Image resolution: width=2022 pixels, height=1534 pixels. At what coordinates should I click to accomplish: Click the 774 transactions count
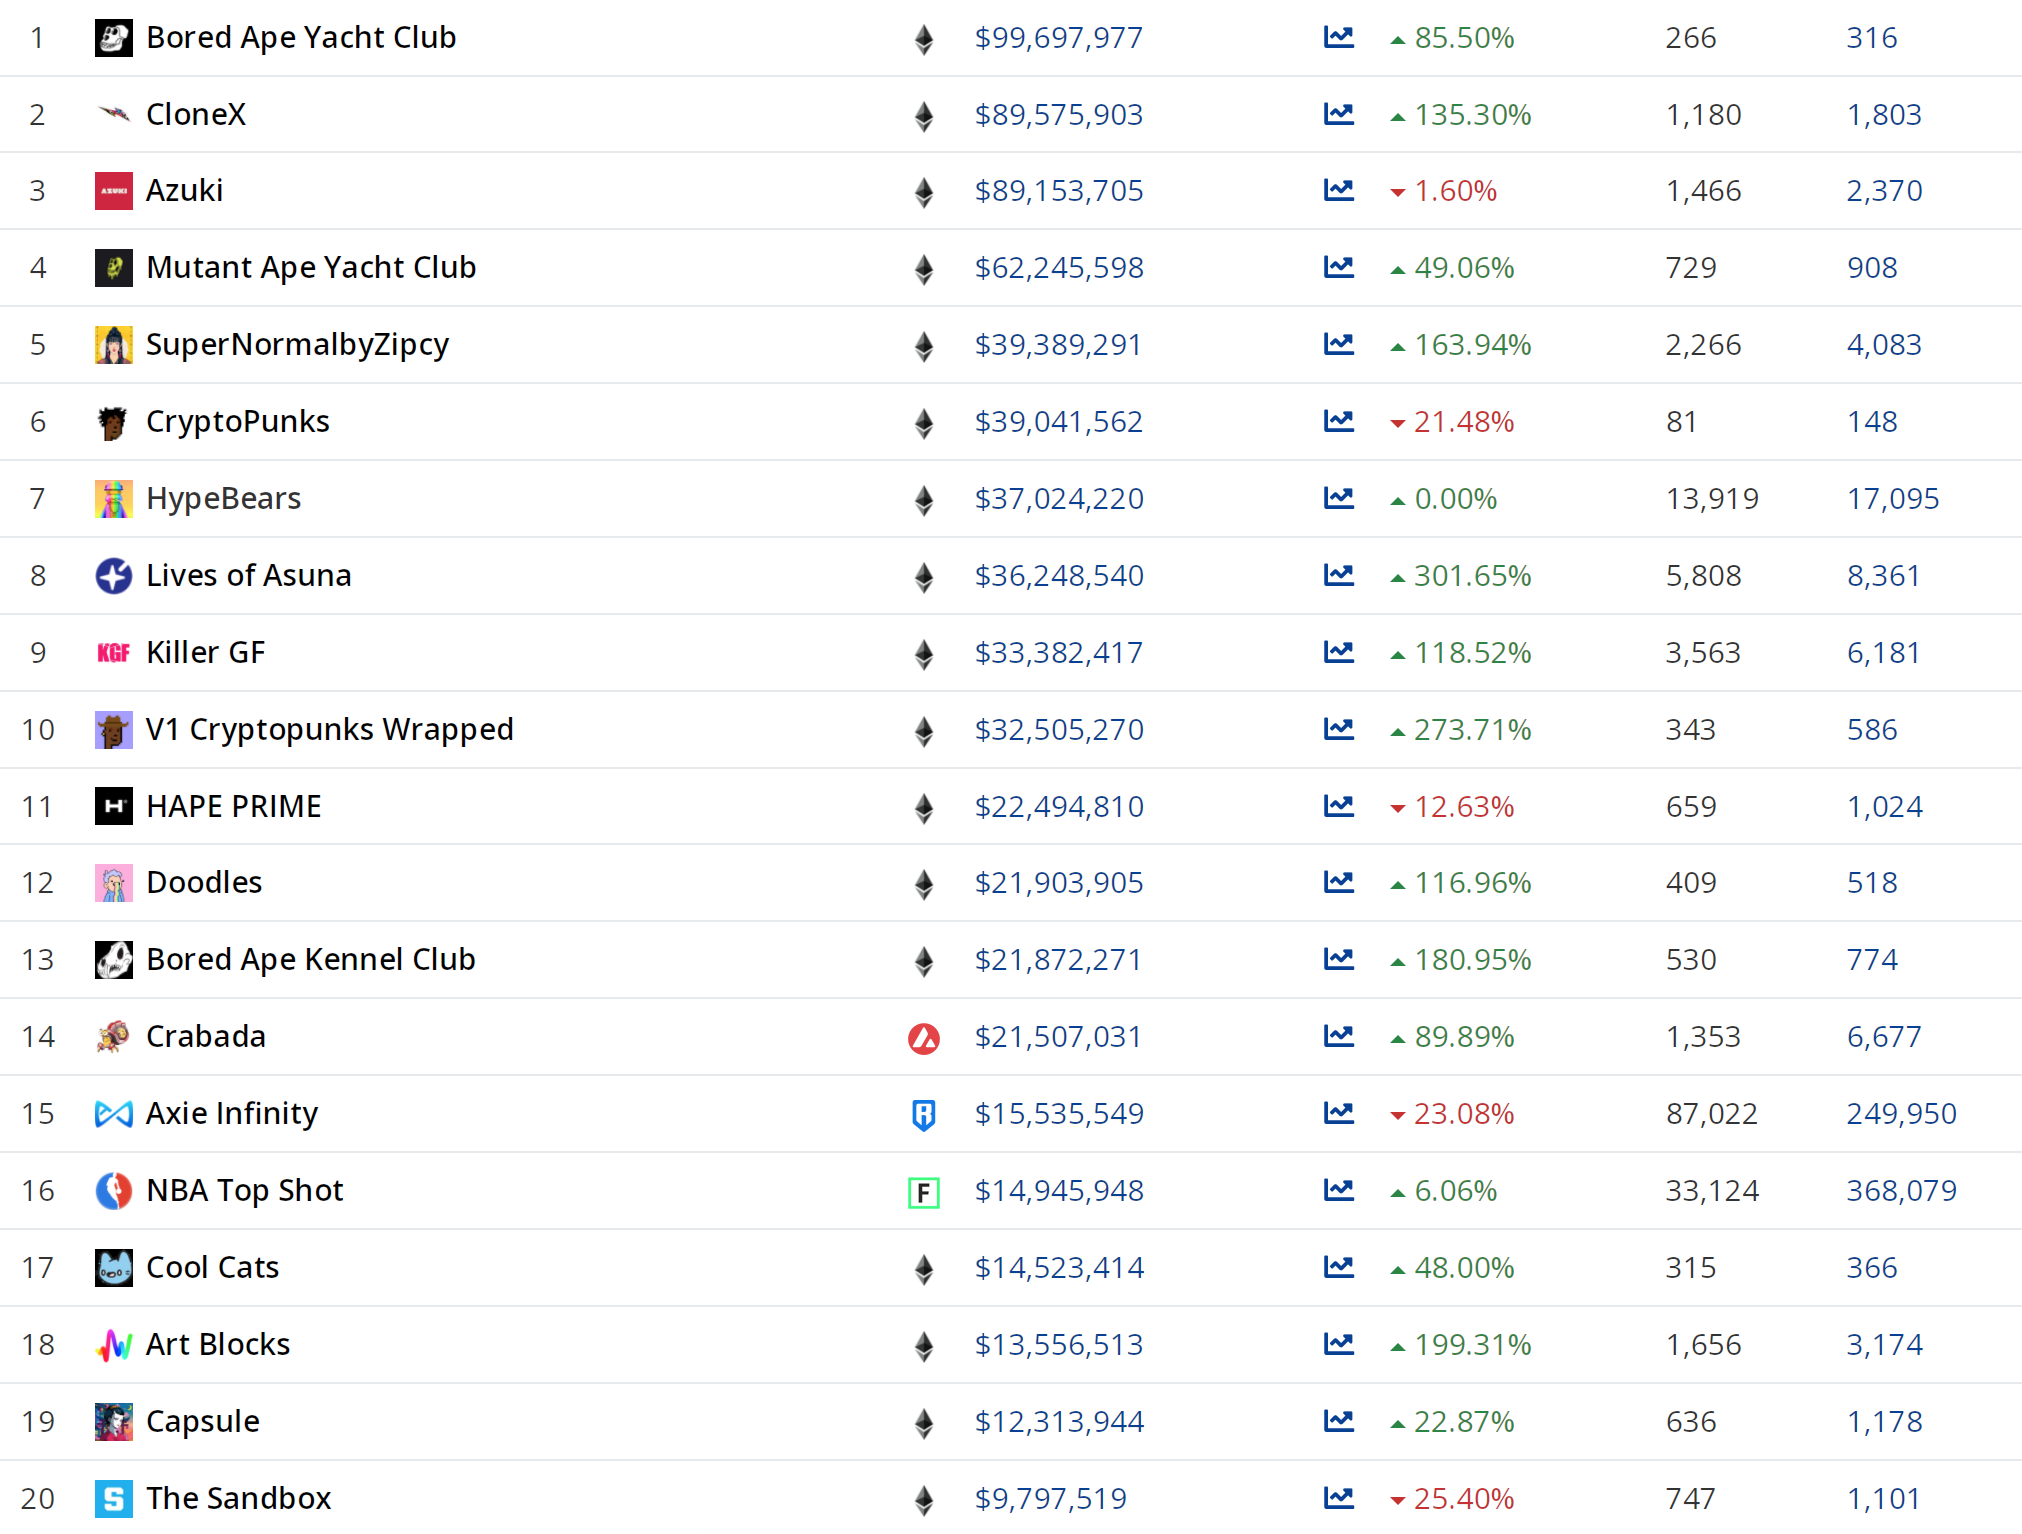(1871, 960)
